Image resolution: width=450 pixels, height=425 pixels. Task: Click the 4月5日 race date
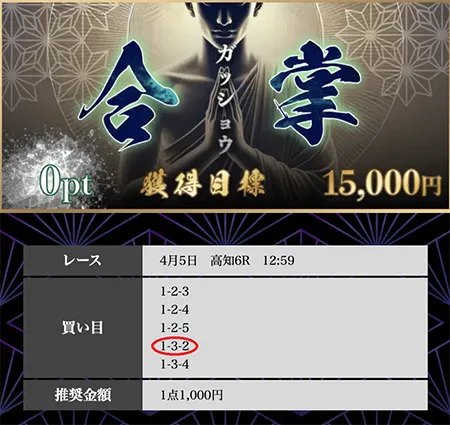(x=178, y=260)
